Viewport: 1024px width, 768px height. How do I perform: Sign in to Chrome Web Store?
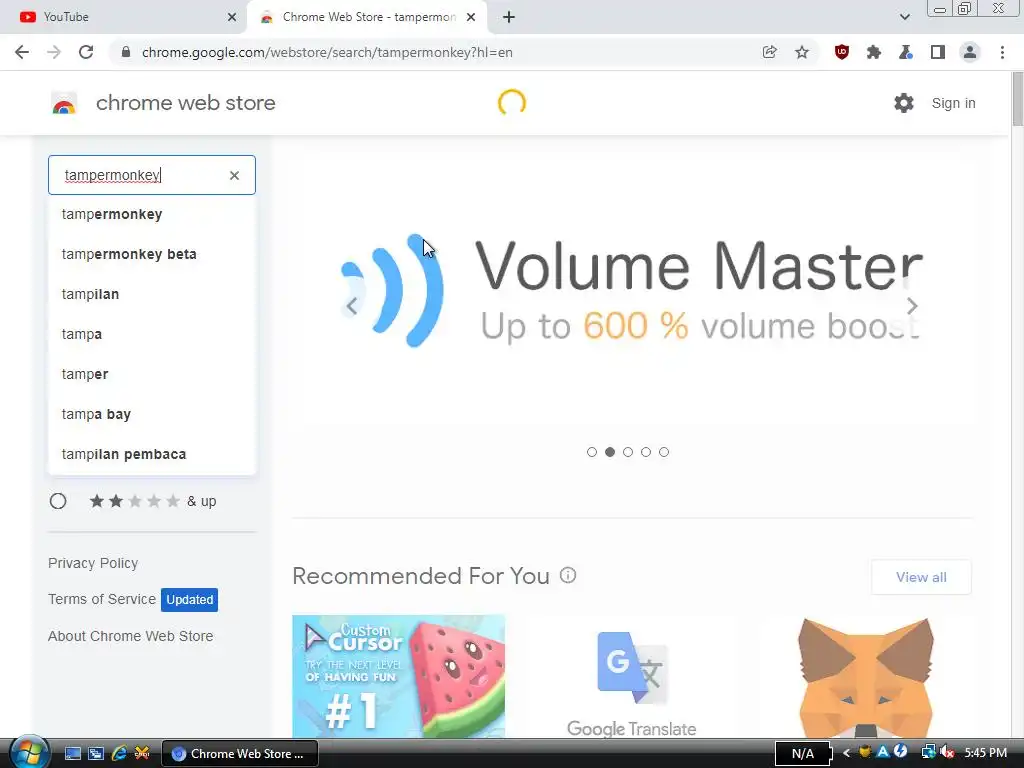(x=953, y=103)
